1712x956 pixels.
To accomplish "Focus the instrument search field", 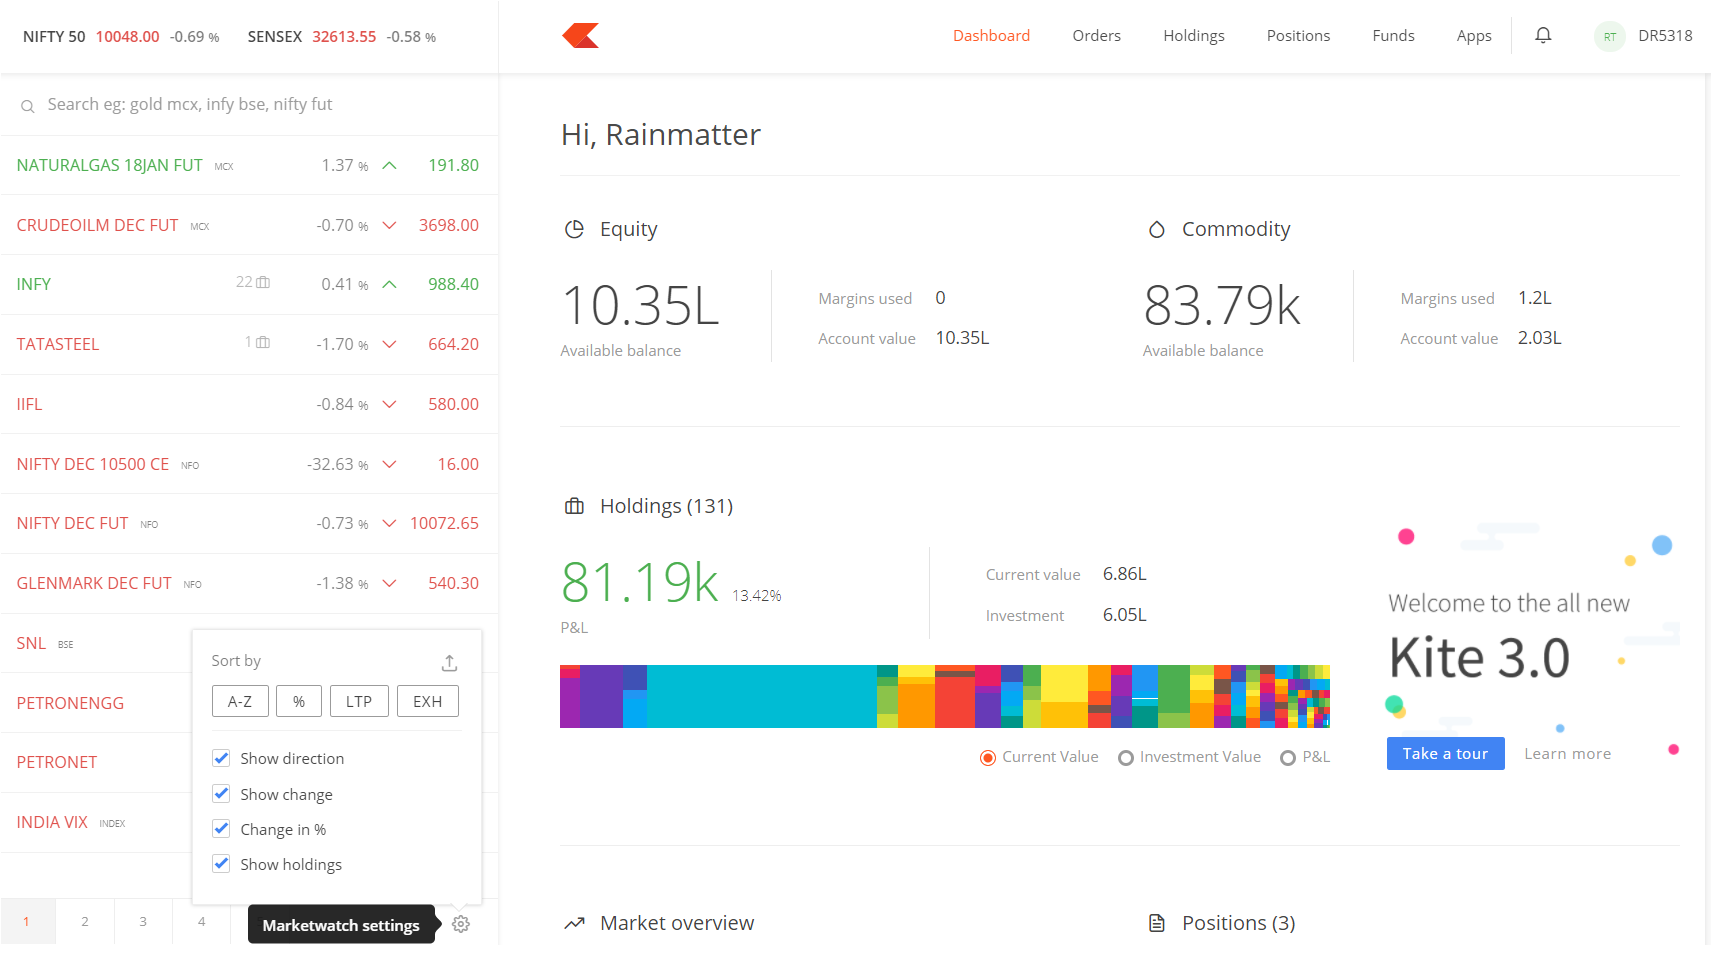I will (x=249, y=105).
